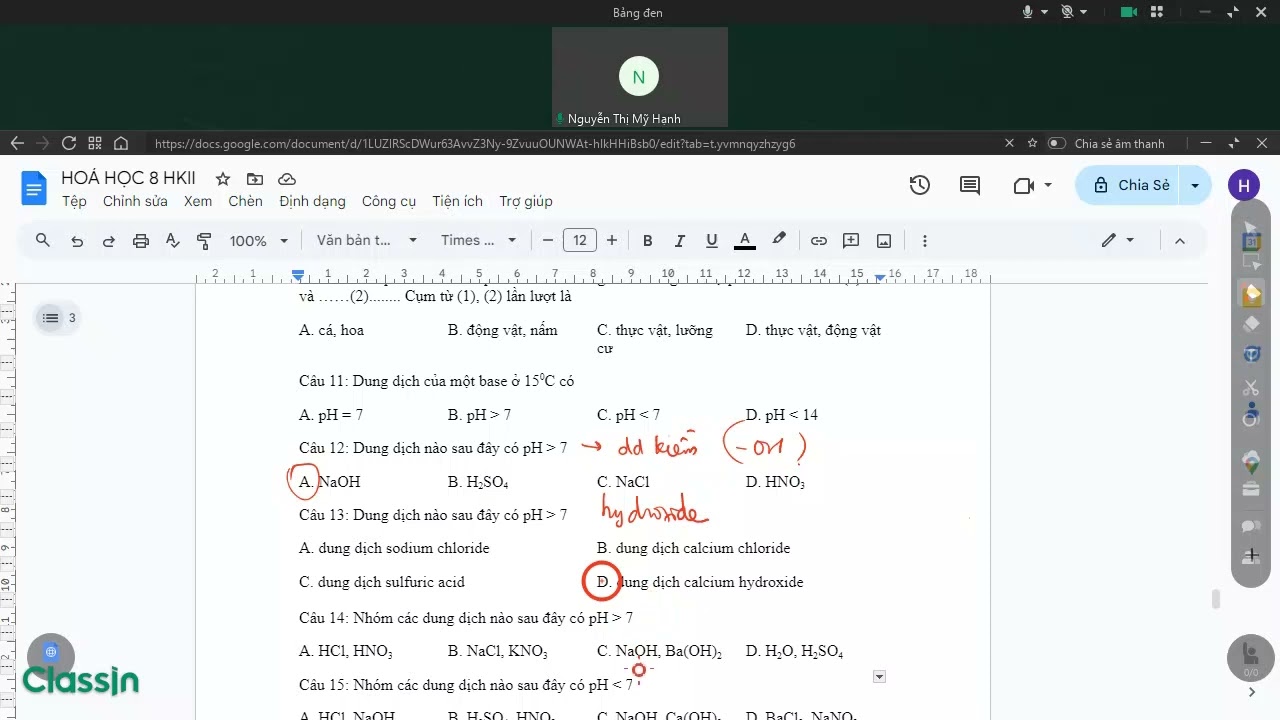Open the highlight color picker
Viewport: 1280px width, 720px height.
779,241
